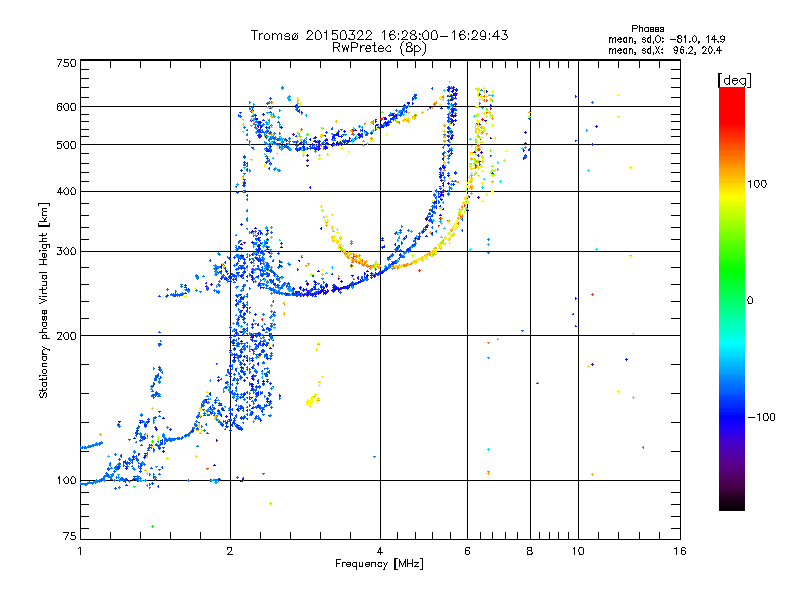Click the yellow point cluster near 3 MHz, 140 km
This screenshot has width=800, height=600.
[x=313, y=400]
